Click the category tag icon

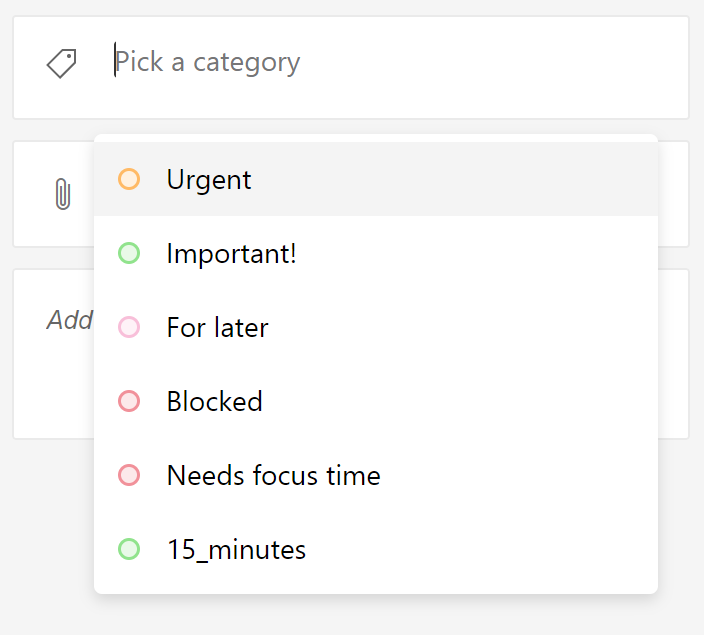pyautogui.click(x=62, y=63)
